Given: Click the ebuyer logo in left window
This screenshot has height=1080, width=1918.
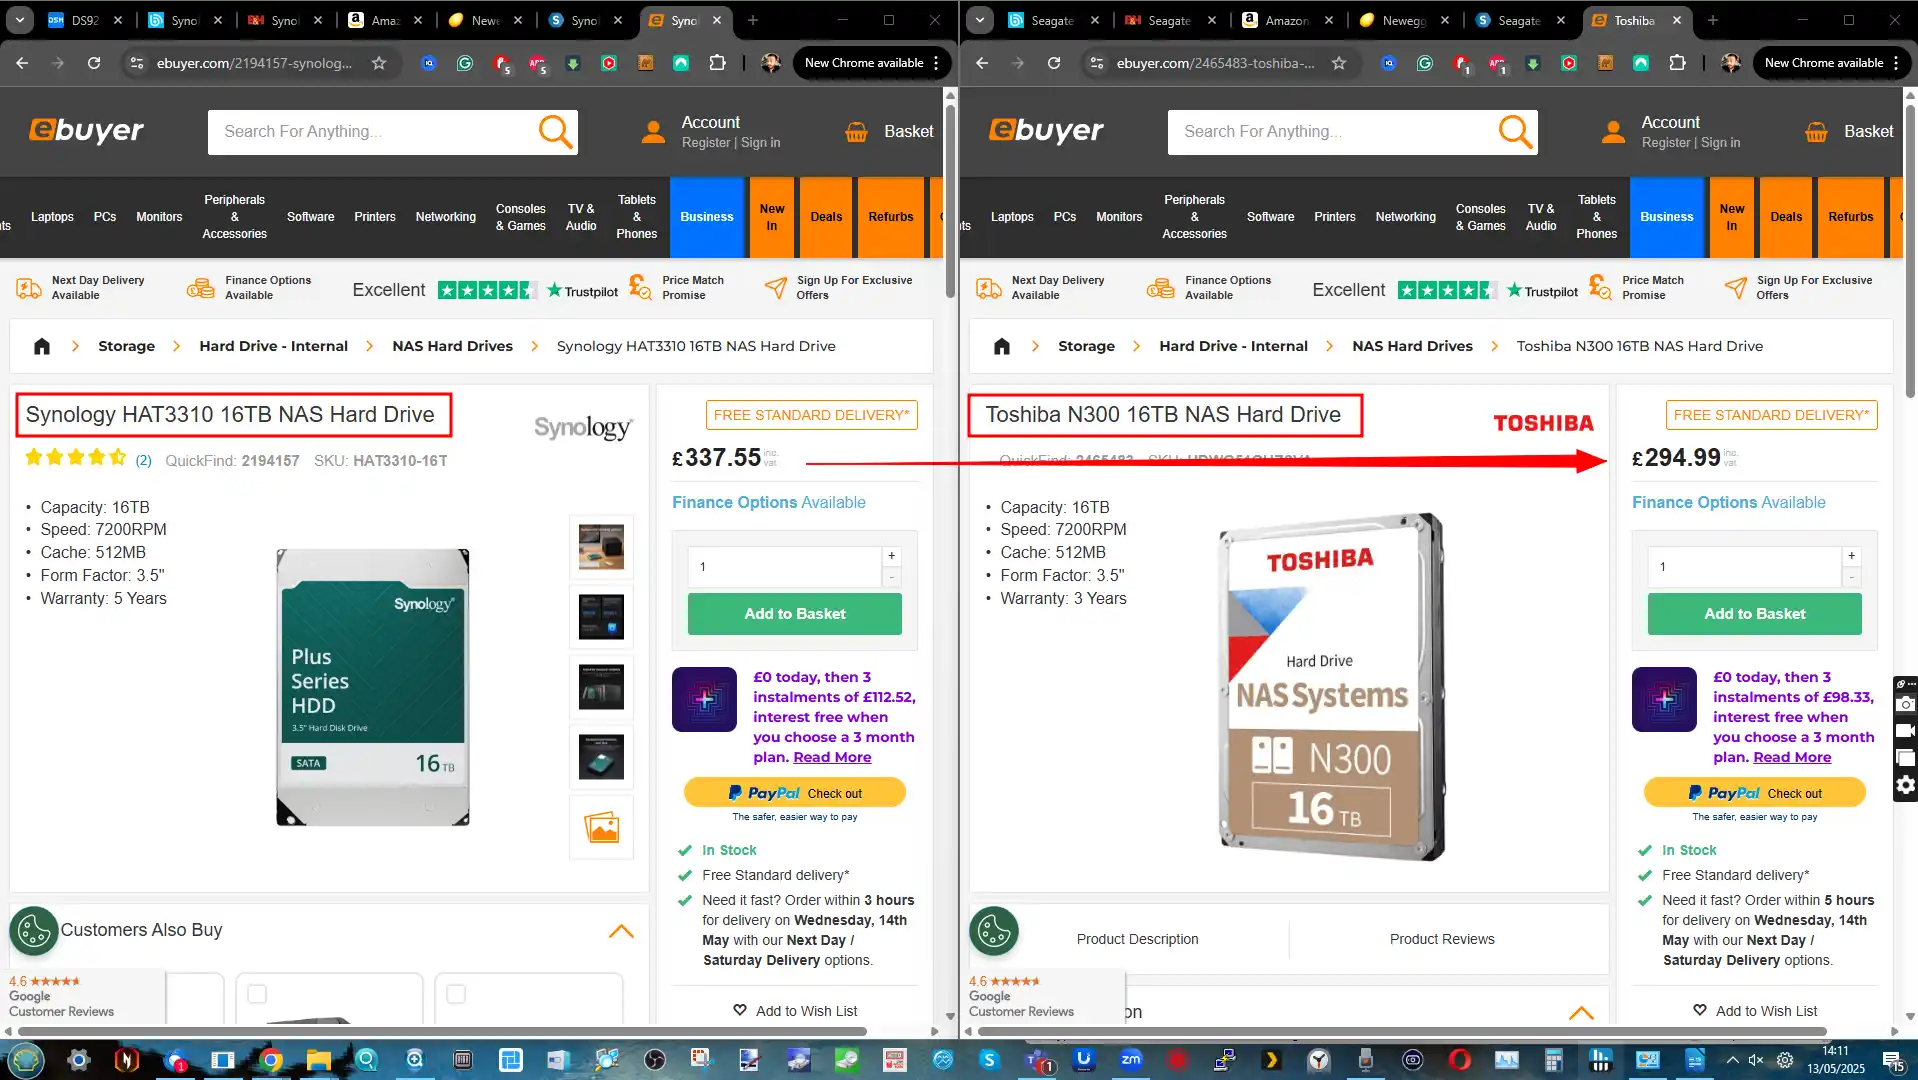Looking at the screenshot, I should (x=87, y=131).
